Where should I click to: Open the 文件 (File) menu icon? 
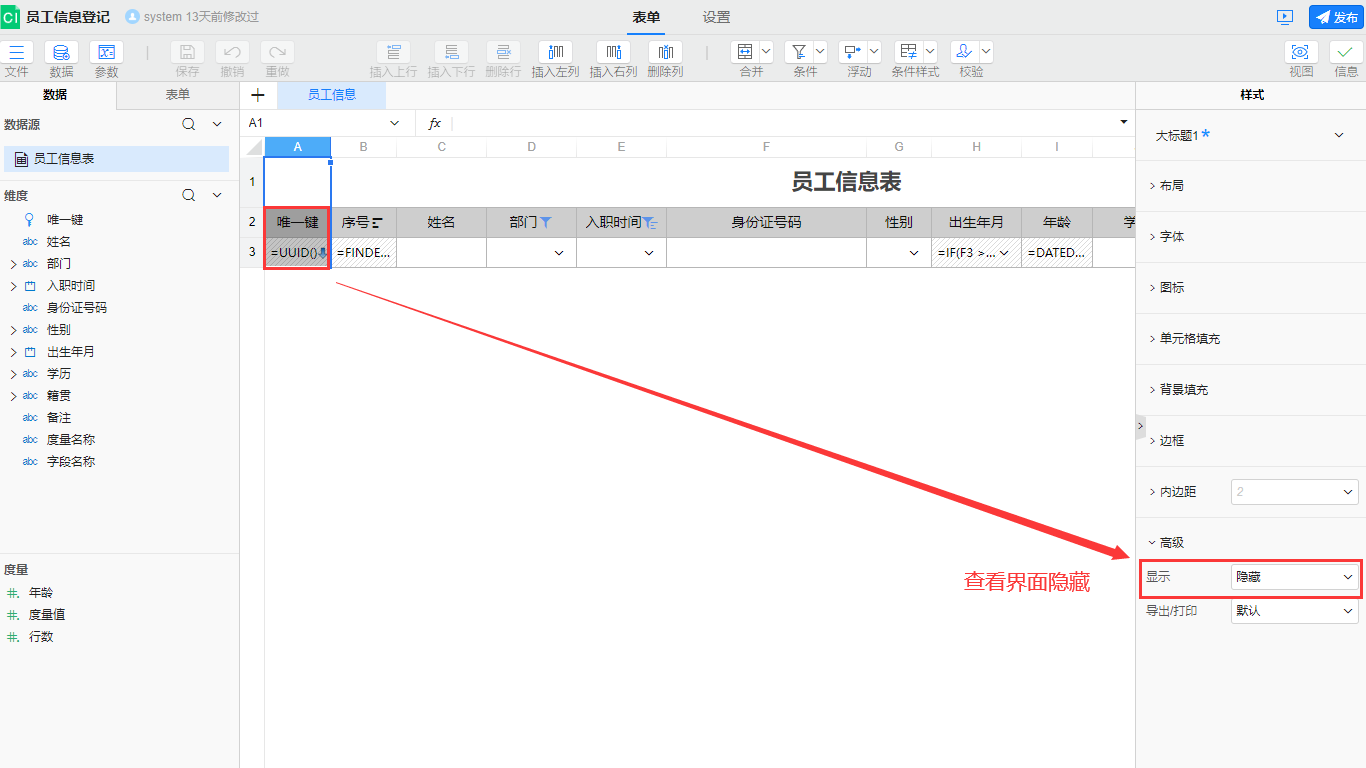tap(17, 53)
